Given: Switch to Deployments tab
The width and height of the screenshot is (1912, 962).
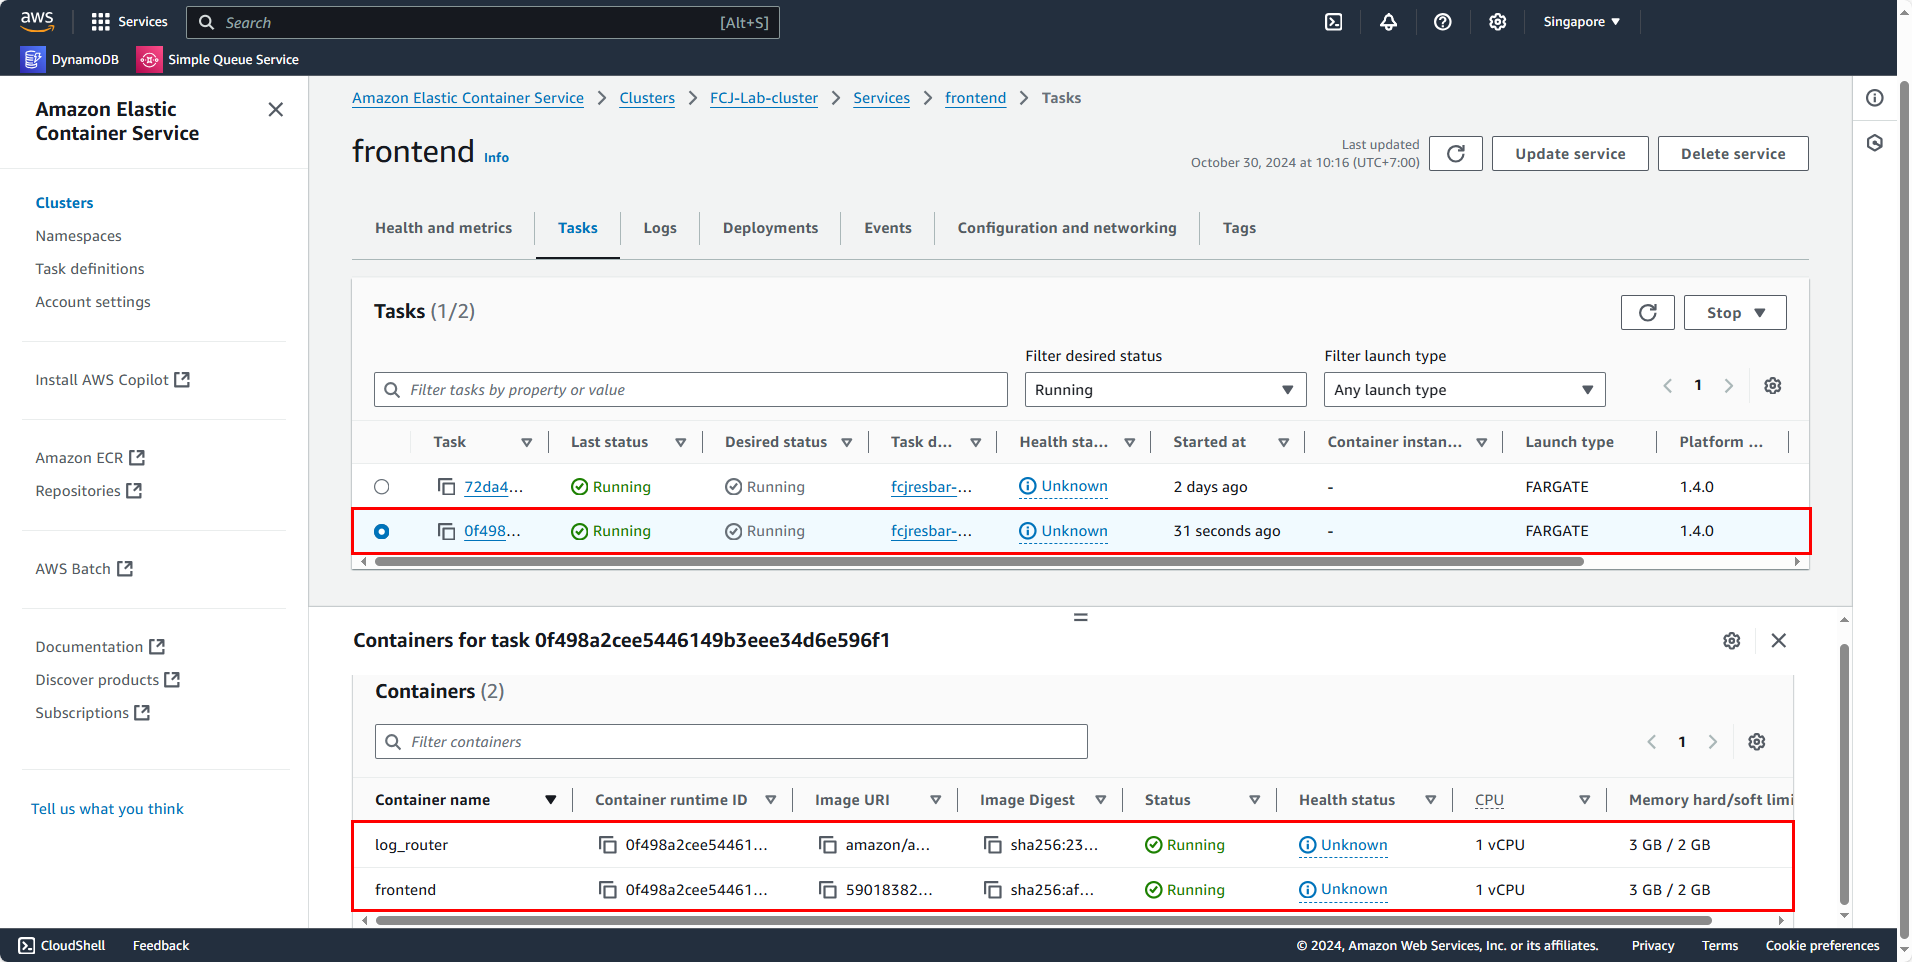Looking at the screenshot, I should pyautogui.click(x=770, y=228).
